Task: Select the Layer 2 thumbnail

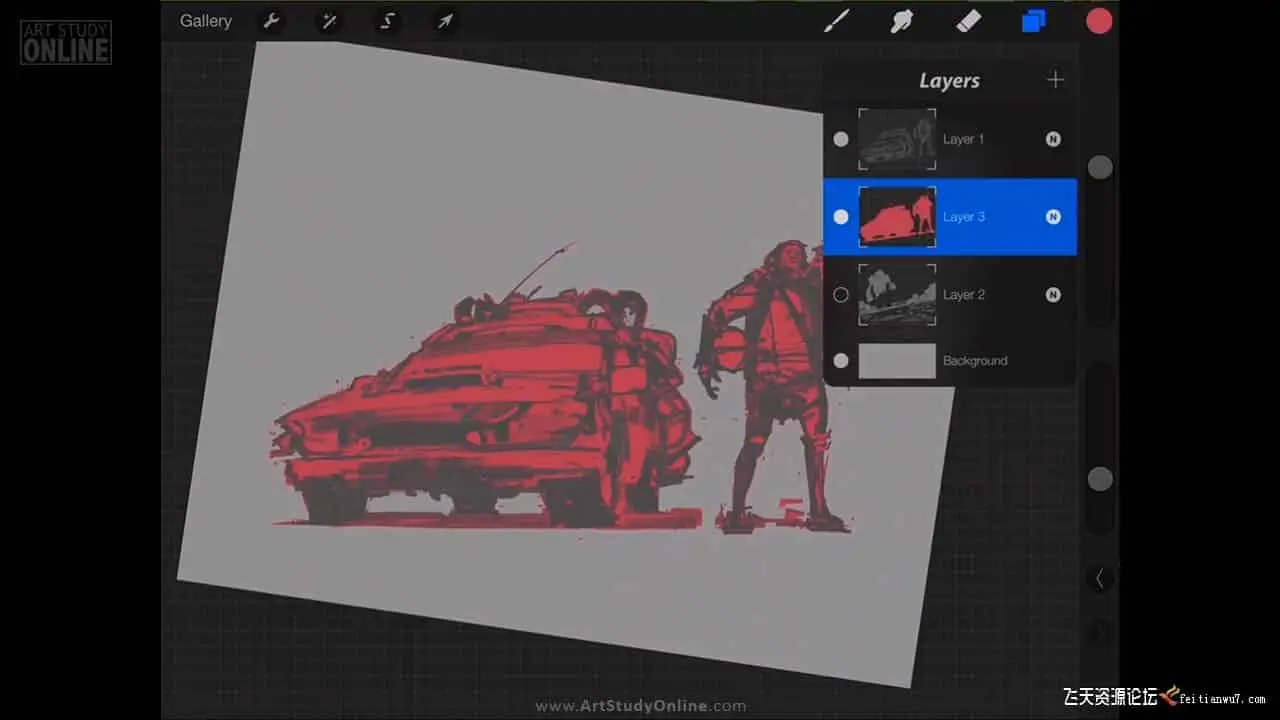Action: coord(897,295)
